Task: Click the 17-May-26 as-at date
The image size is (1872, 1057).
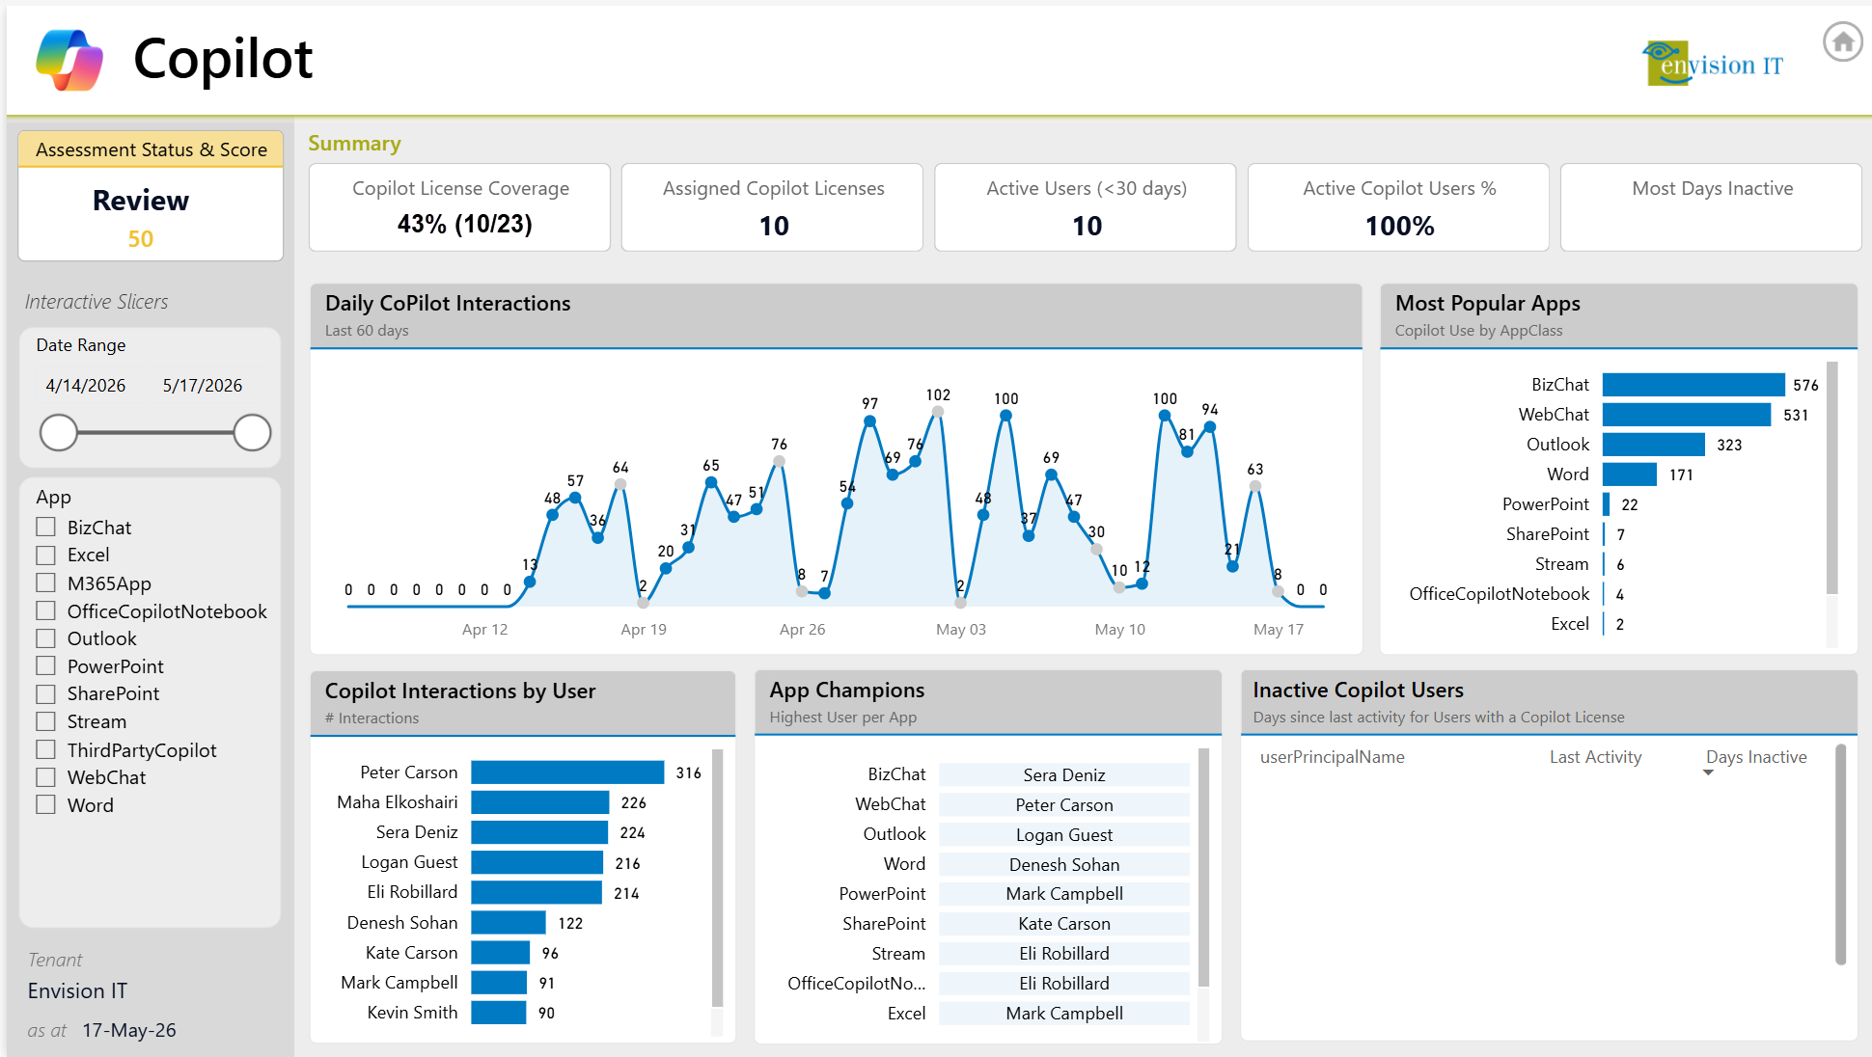Action: point(129,1030)
